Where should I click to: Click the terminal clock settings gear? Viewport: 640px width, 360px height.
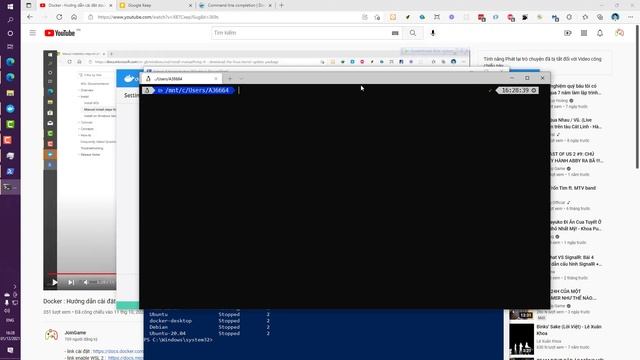point(533,90)
